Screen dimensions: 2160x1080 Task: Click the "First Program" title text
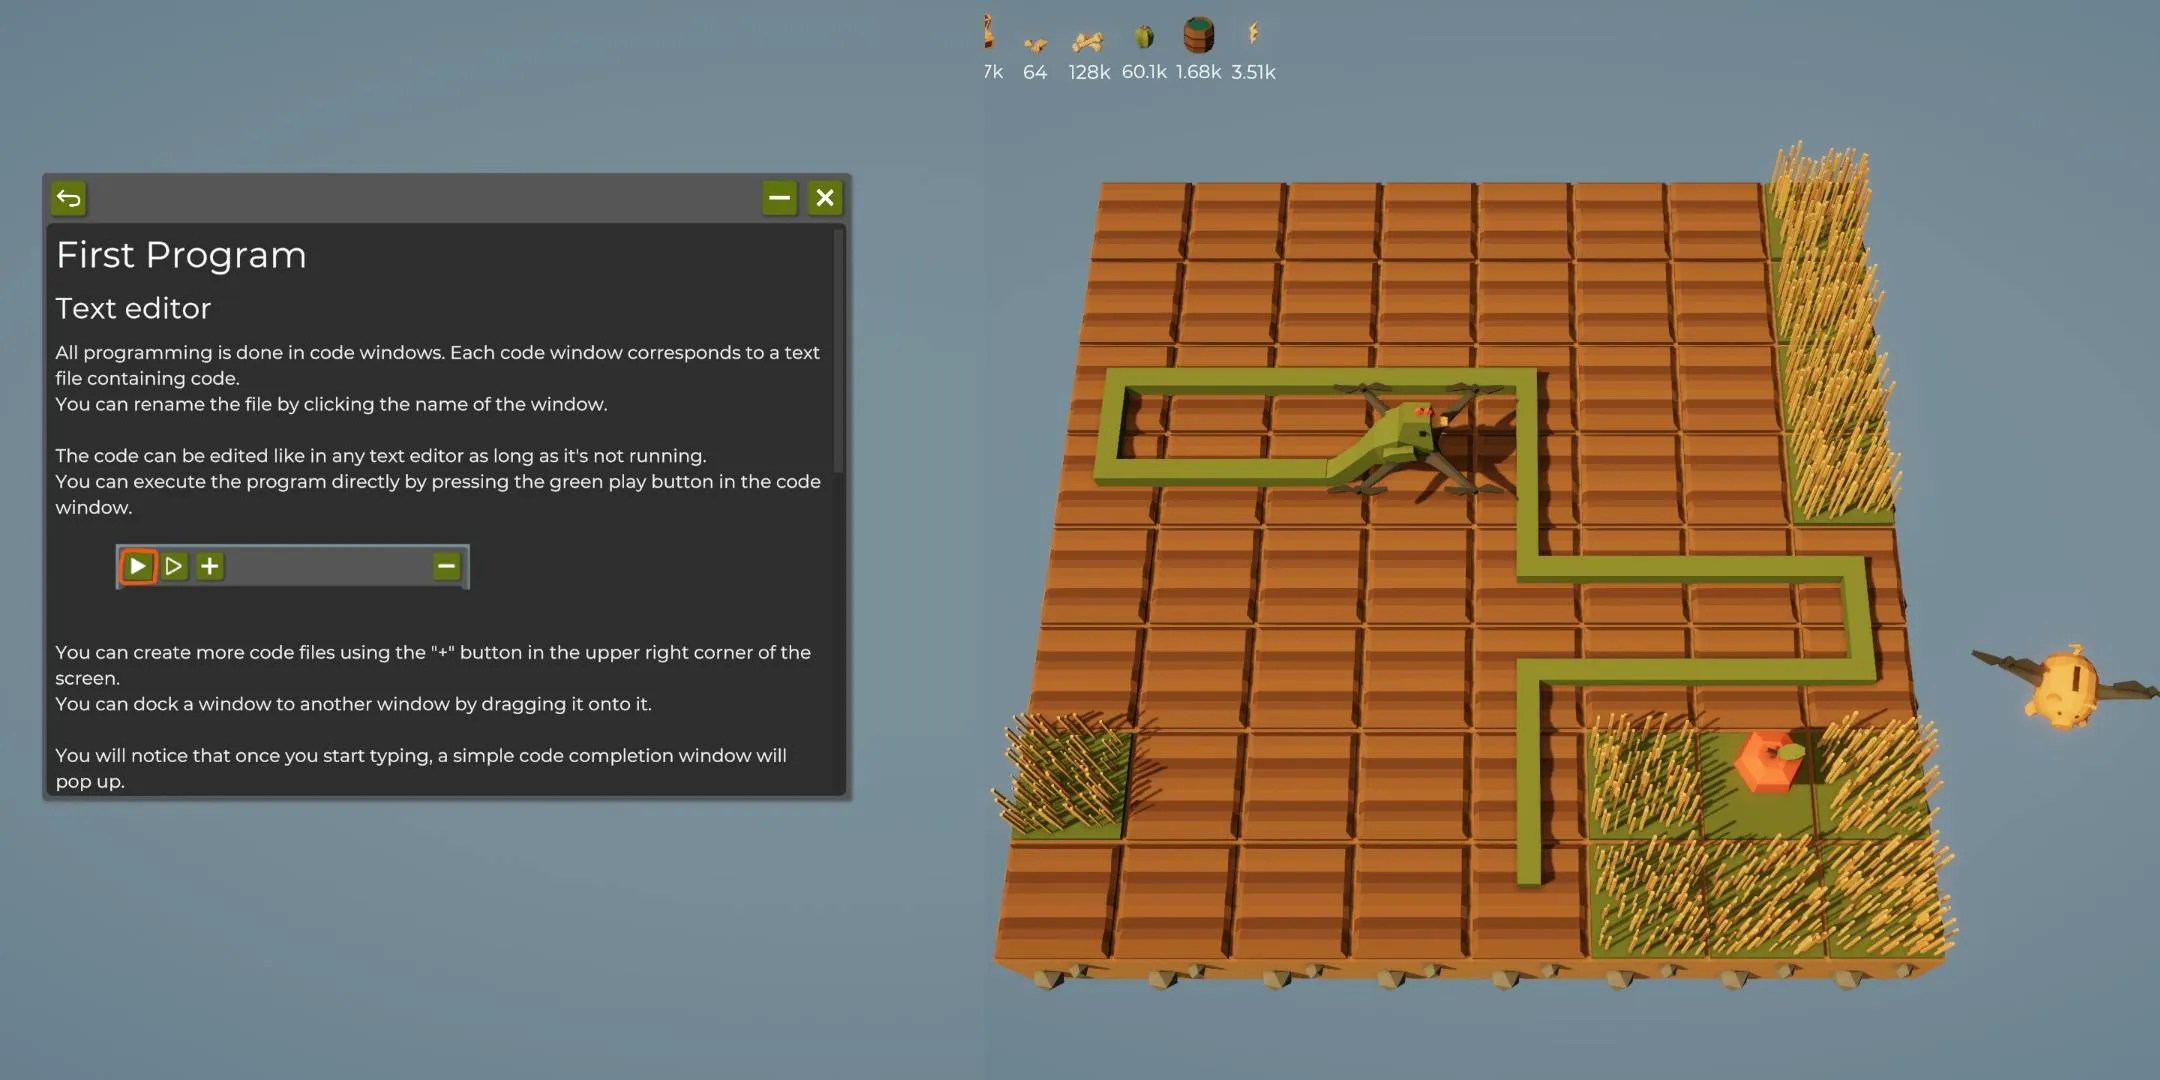[x=181, y=255]
